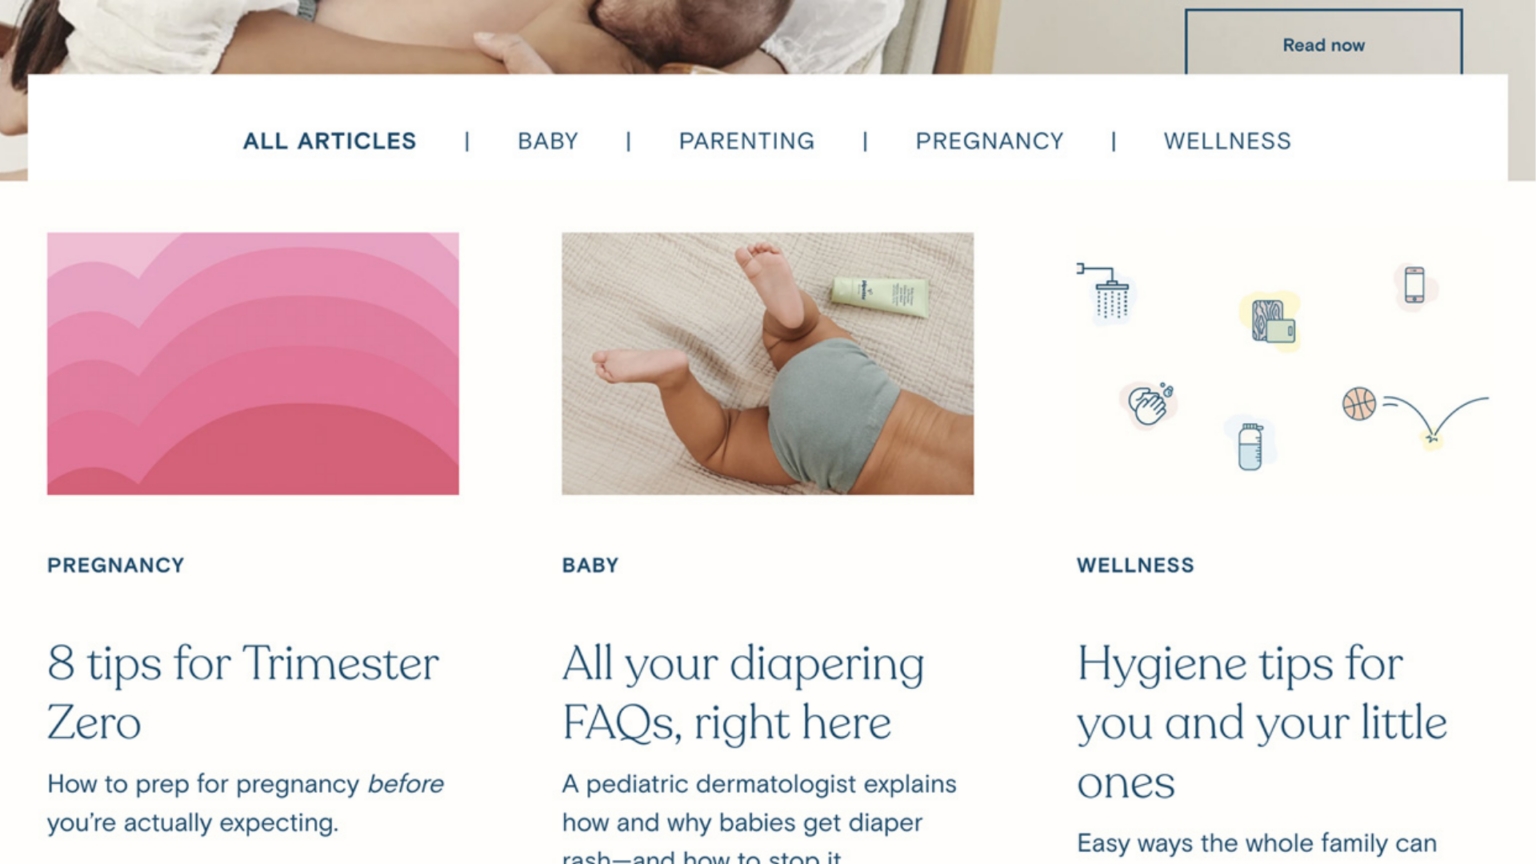
Task: Switch to the Baby category tab
Action: coord(548,141)
